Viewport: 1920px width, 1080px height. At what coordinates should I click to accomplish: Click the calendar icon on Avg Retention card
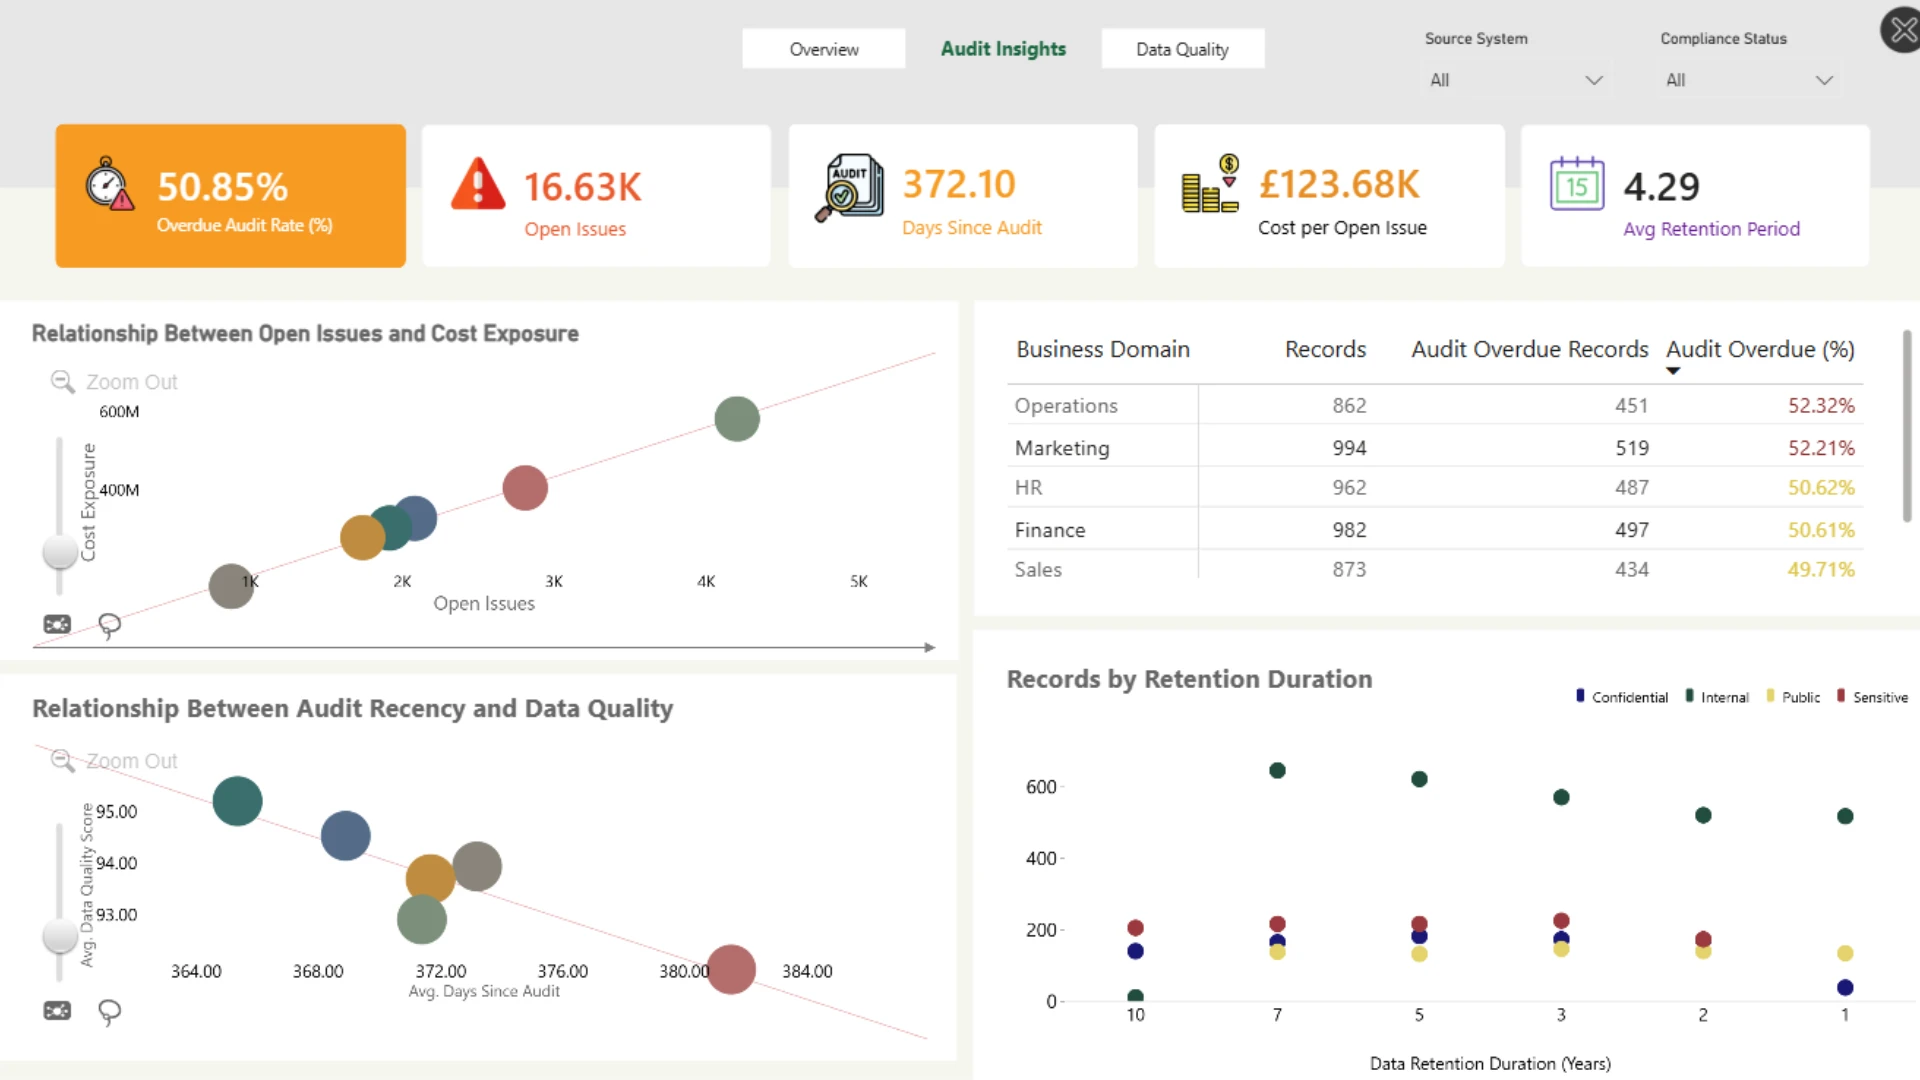tap(1577, 184)
